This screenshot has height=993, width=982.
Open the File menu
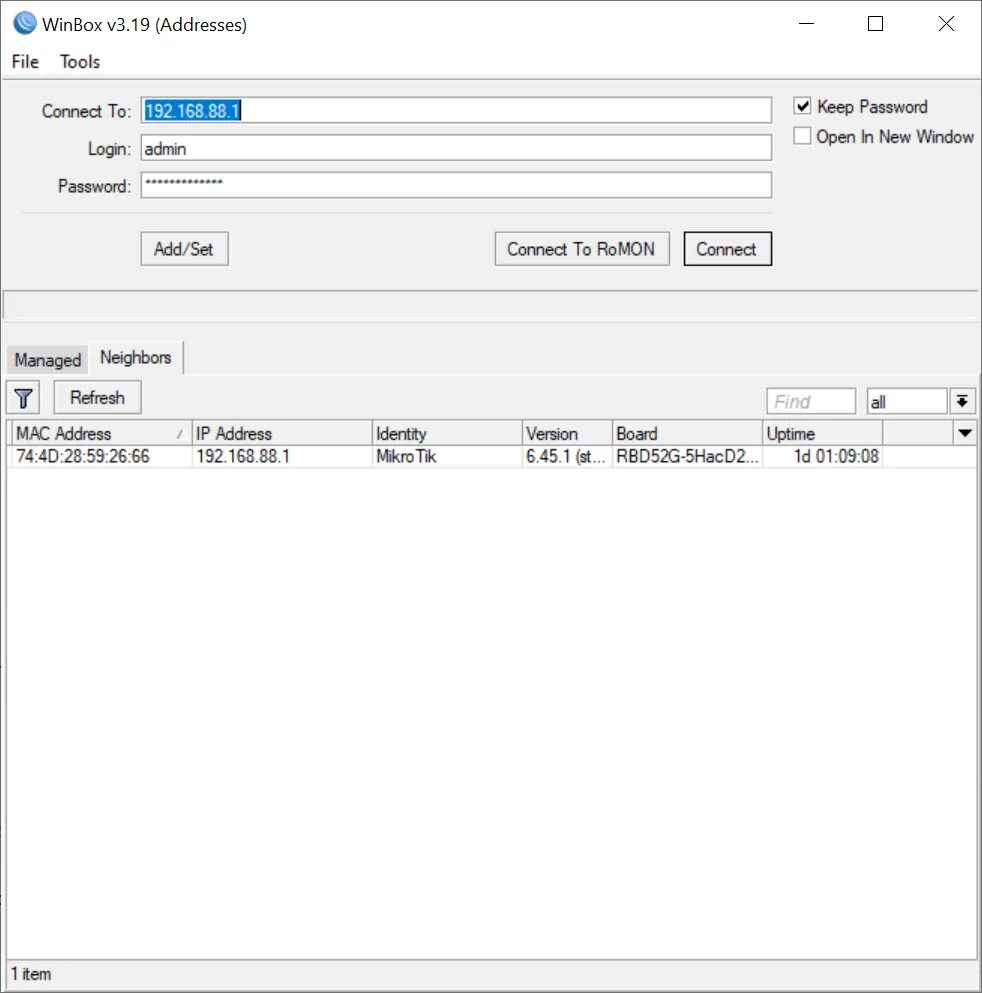[25, 61]
